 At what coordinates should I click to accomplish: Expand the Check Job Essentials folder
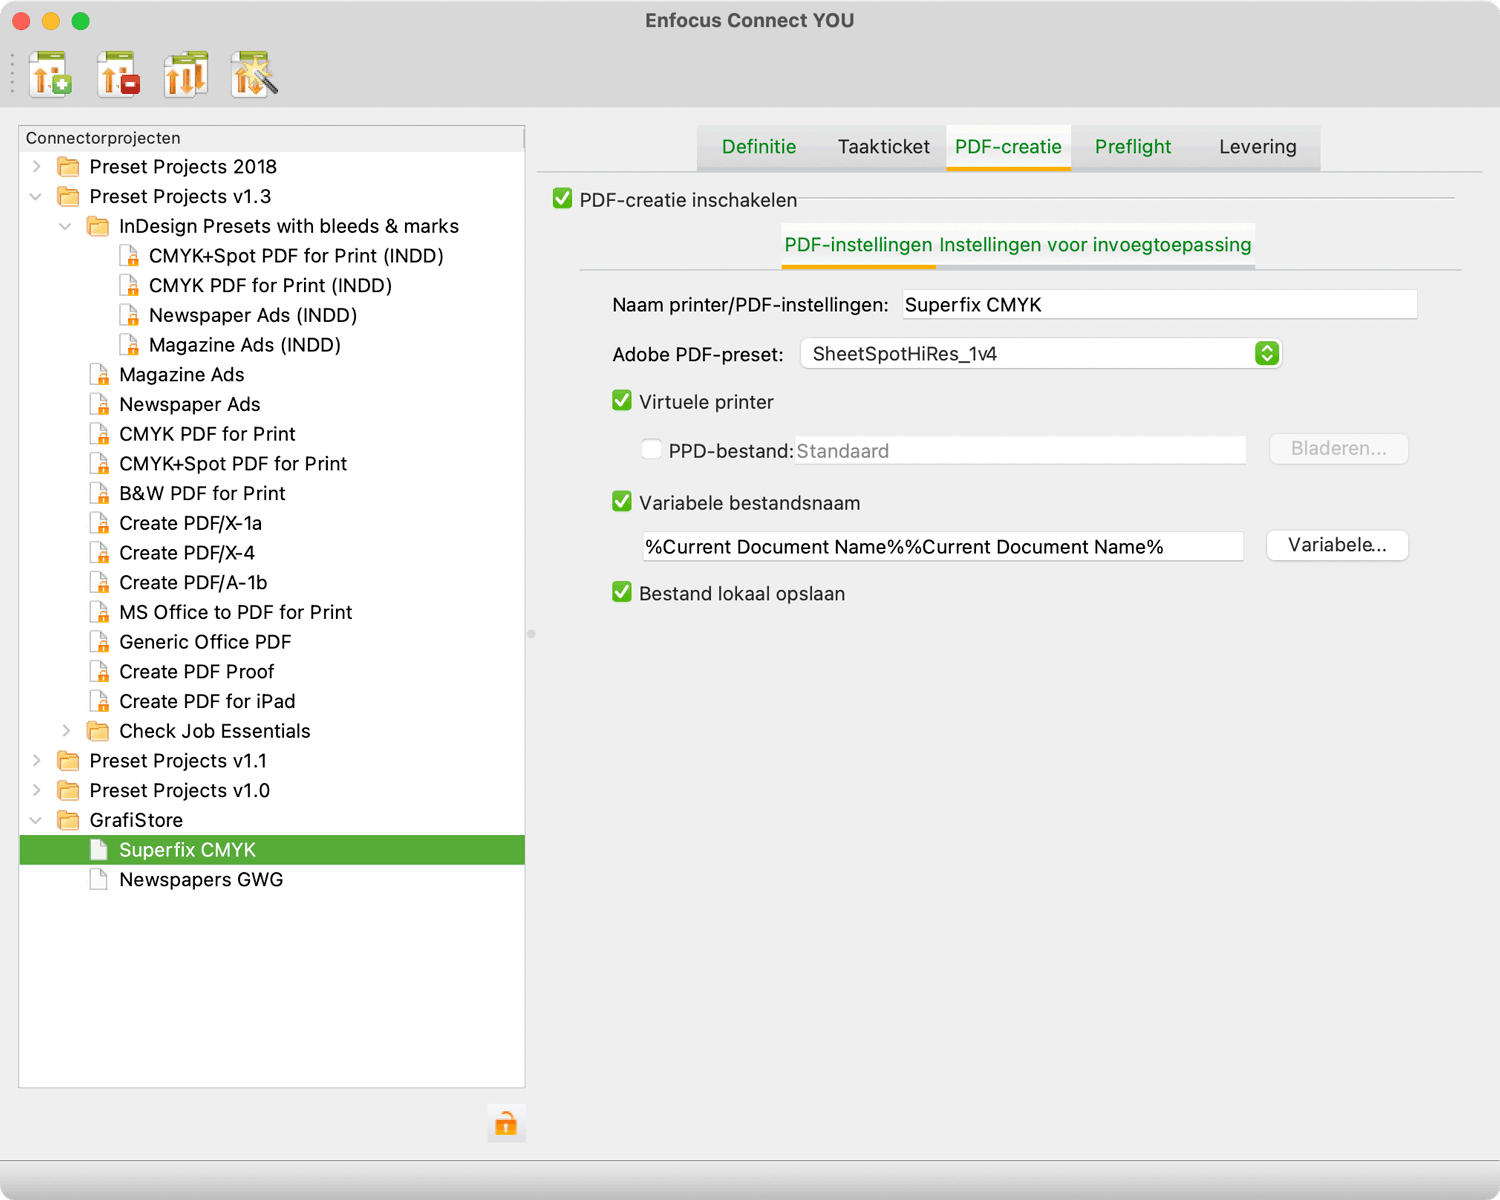[x=66, y=731]
